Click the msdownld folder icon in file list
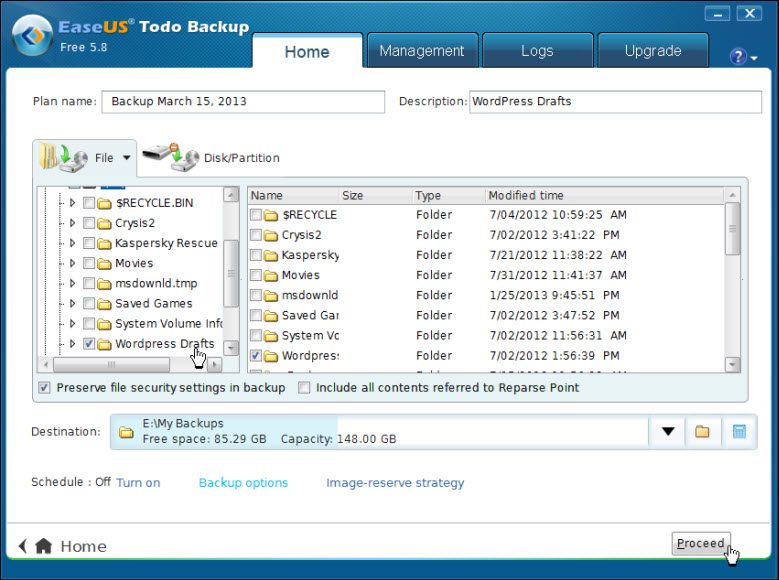779x580 pixels. pyautogui.click(x=271, y=296)
